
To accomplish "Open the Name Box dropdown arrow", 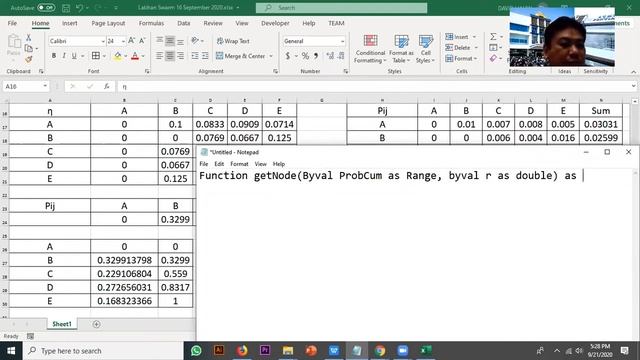I will (45, 87).
